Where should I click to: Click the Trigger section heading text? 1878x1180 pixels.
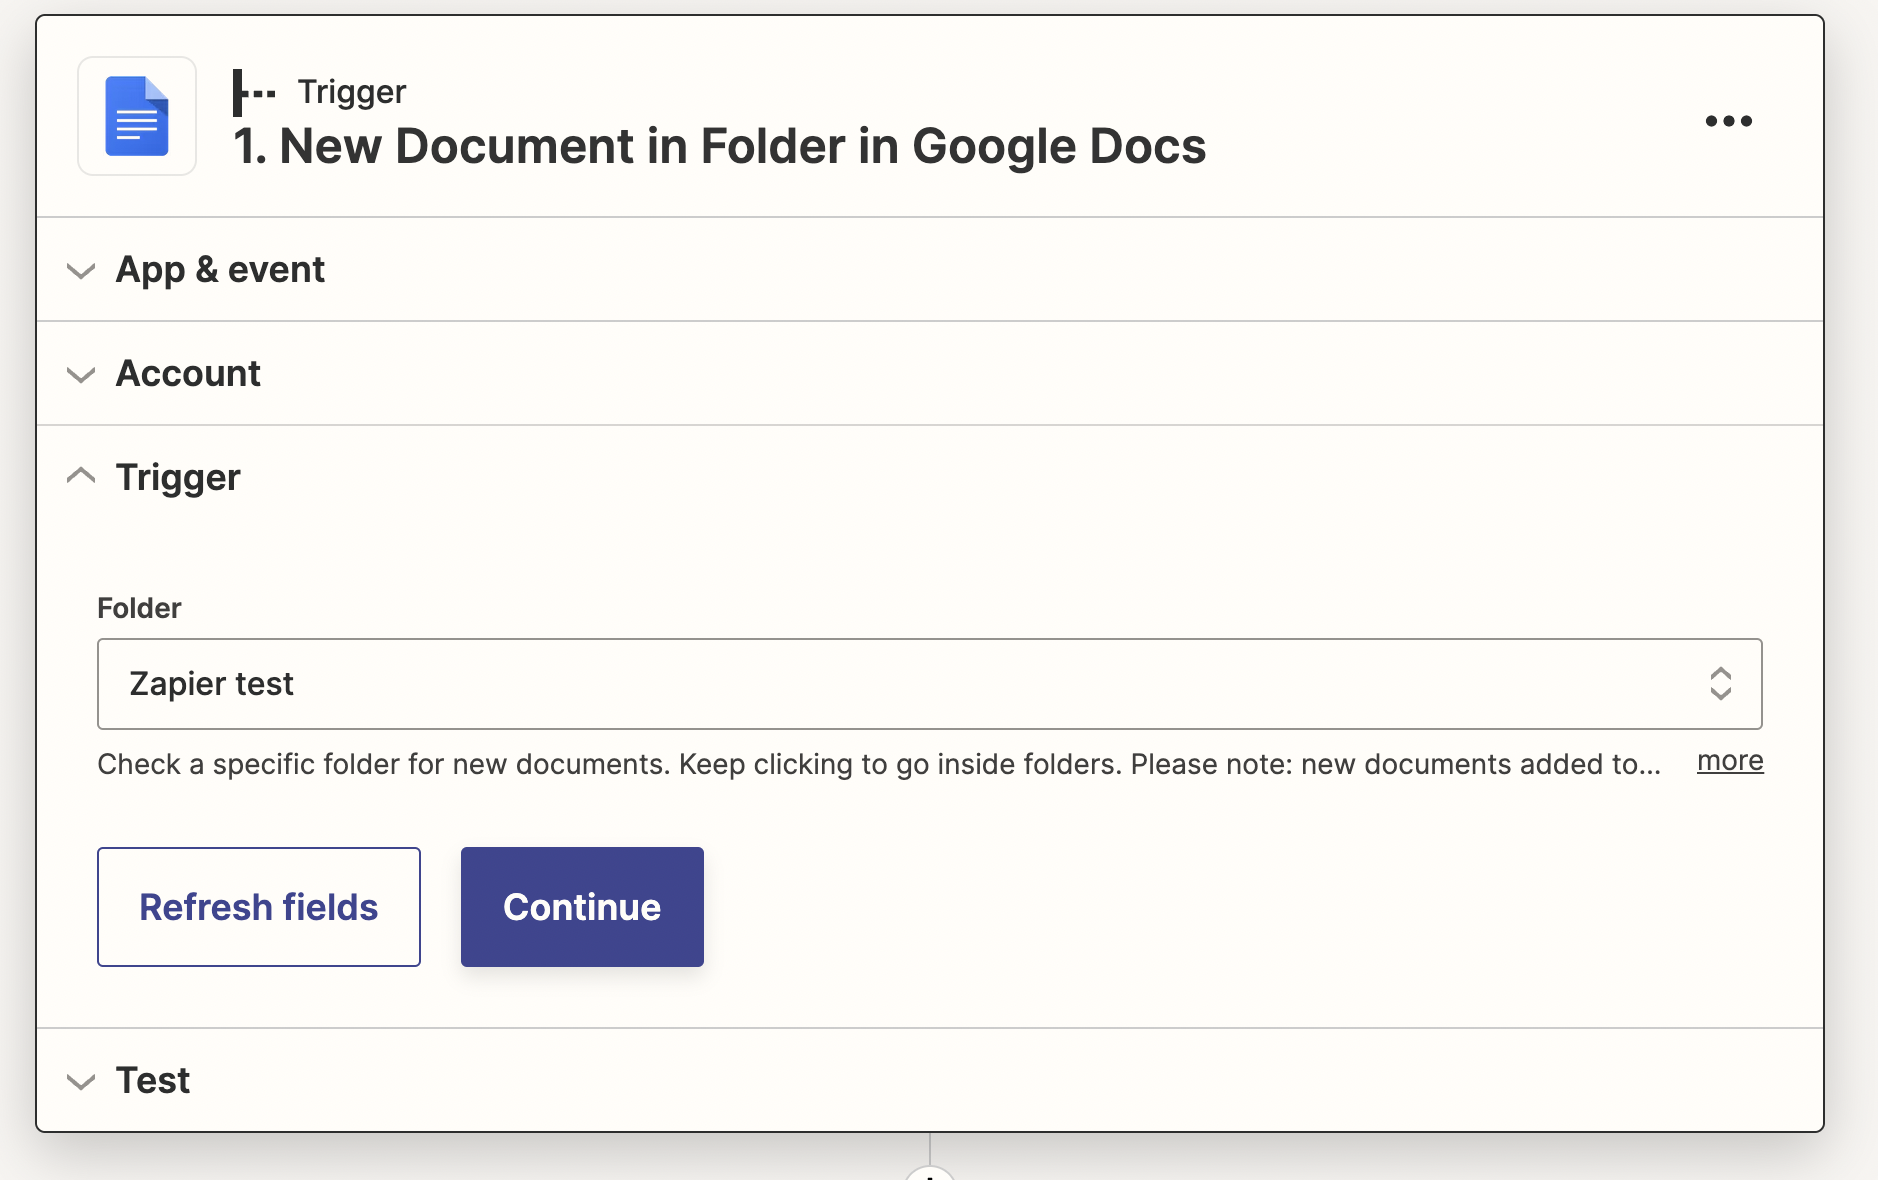pos(178,477)
